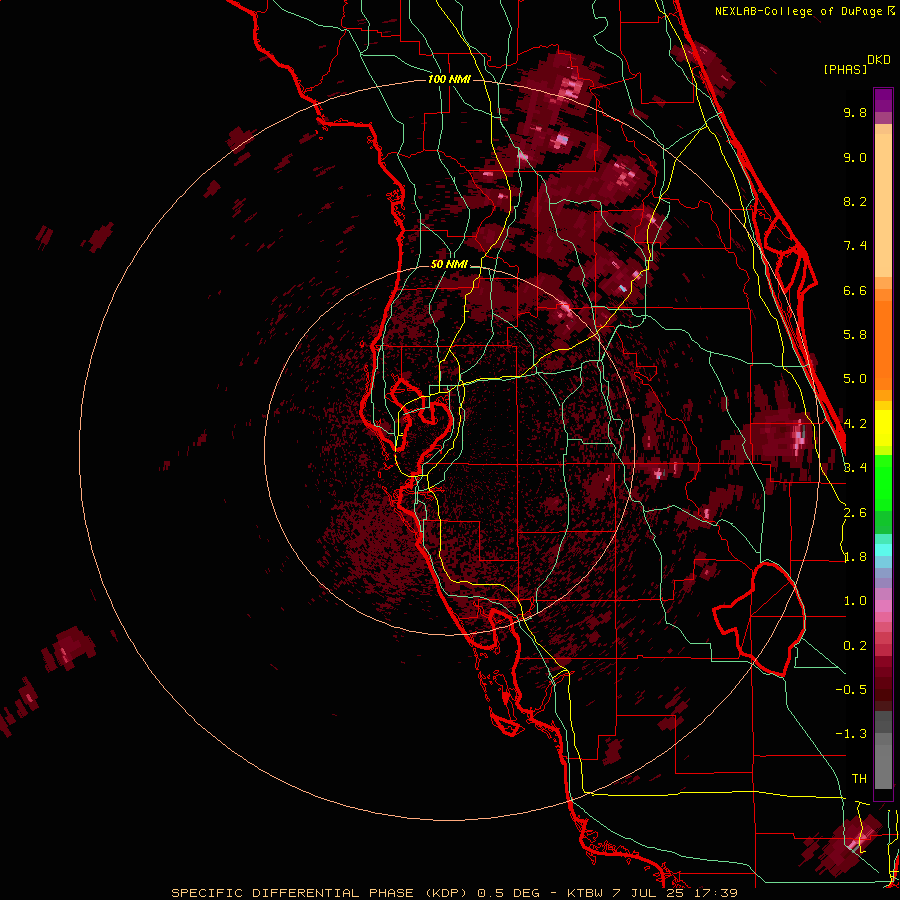
Task: Pick the bright yellow color bar segment
Action: pyautogui.click(x=883, y=428)
